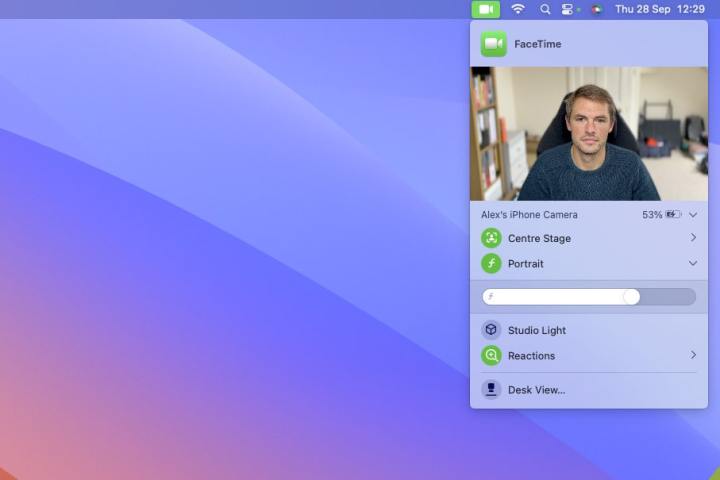Toggle the Reactions green icon
Image resolution: width=720 pixels, height=480 pixels.
491,355
